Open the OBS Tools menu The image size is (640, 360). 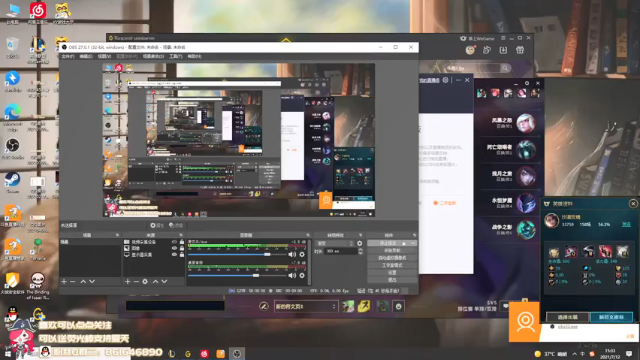pyautogui.click(x=176, y=56)
